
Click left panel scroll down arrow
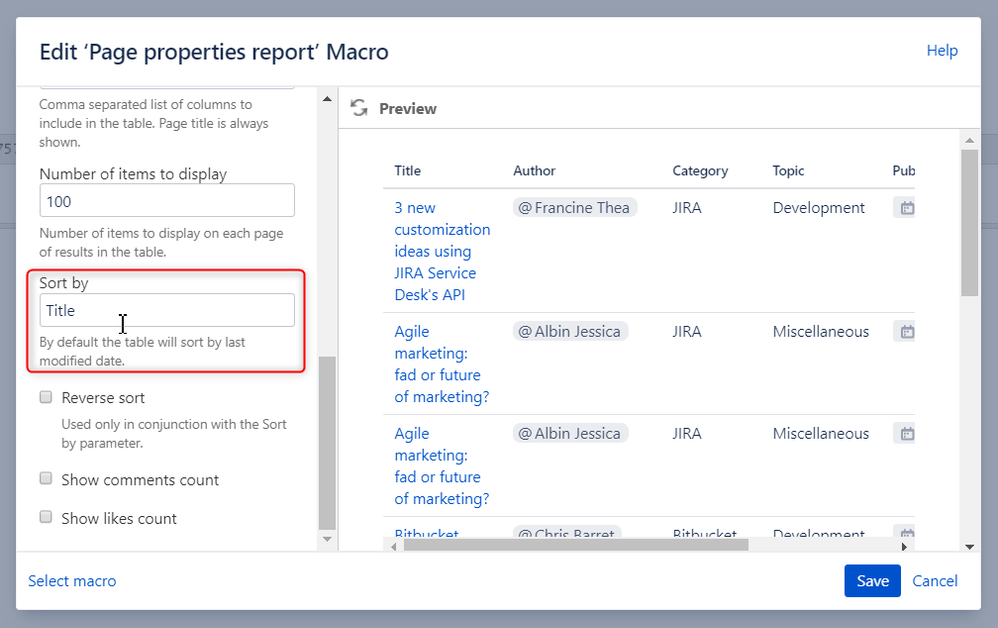[326, 539]
